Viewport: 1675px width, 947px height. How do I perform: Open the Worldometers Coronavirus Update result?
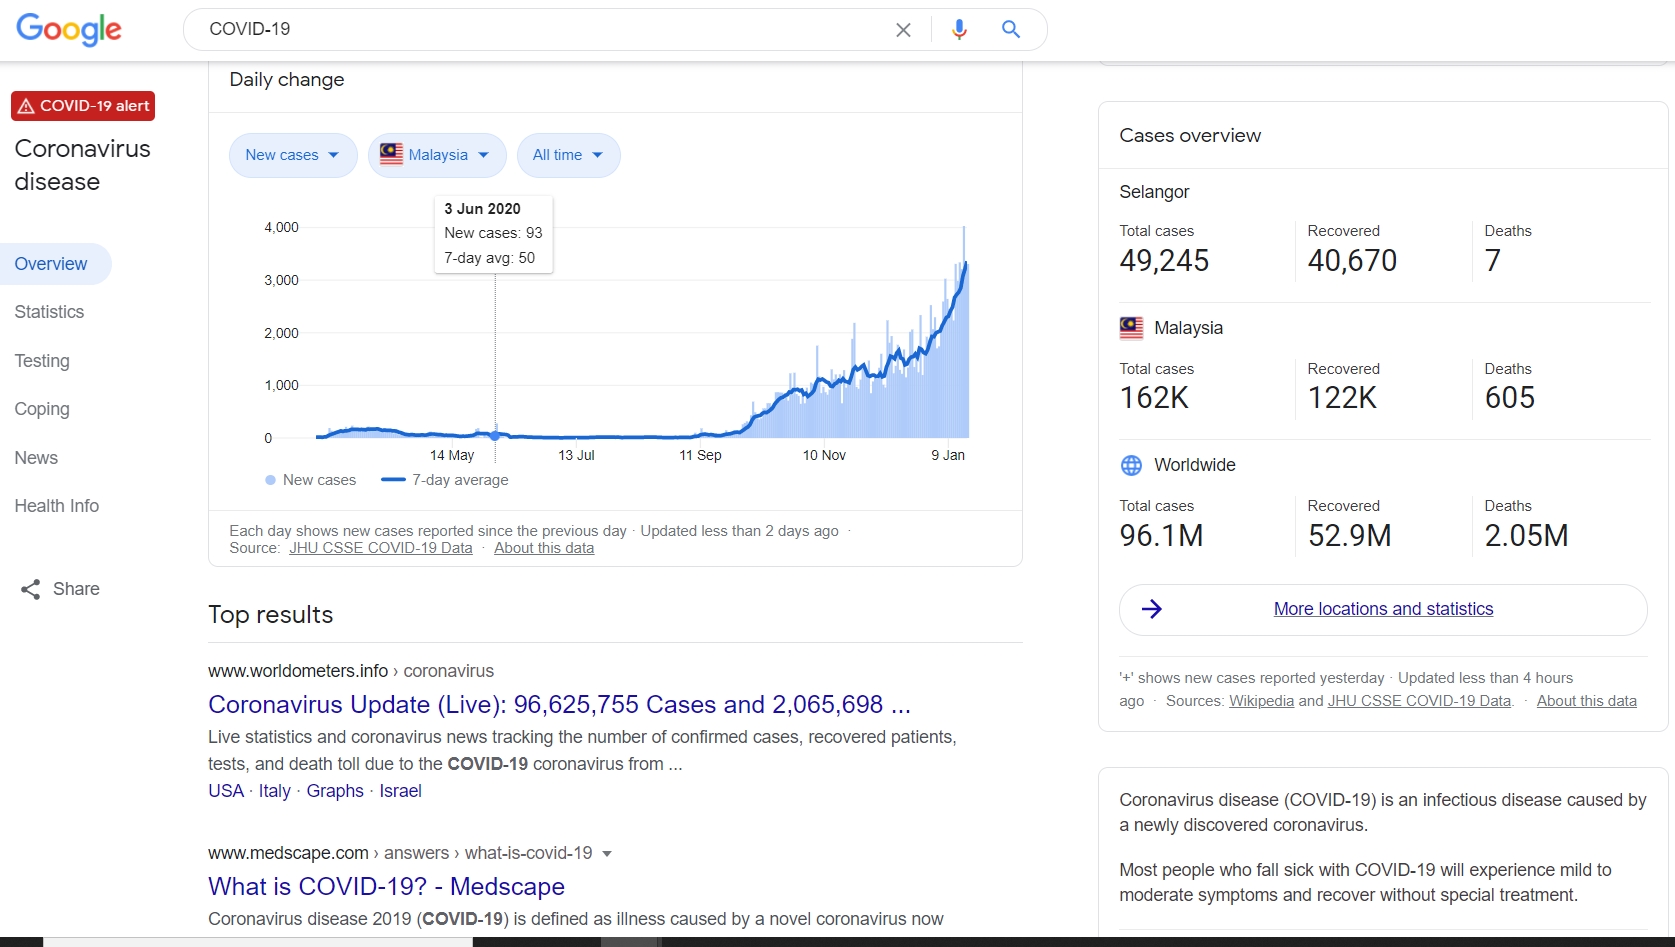click(558, 704)
